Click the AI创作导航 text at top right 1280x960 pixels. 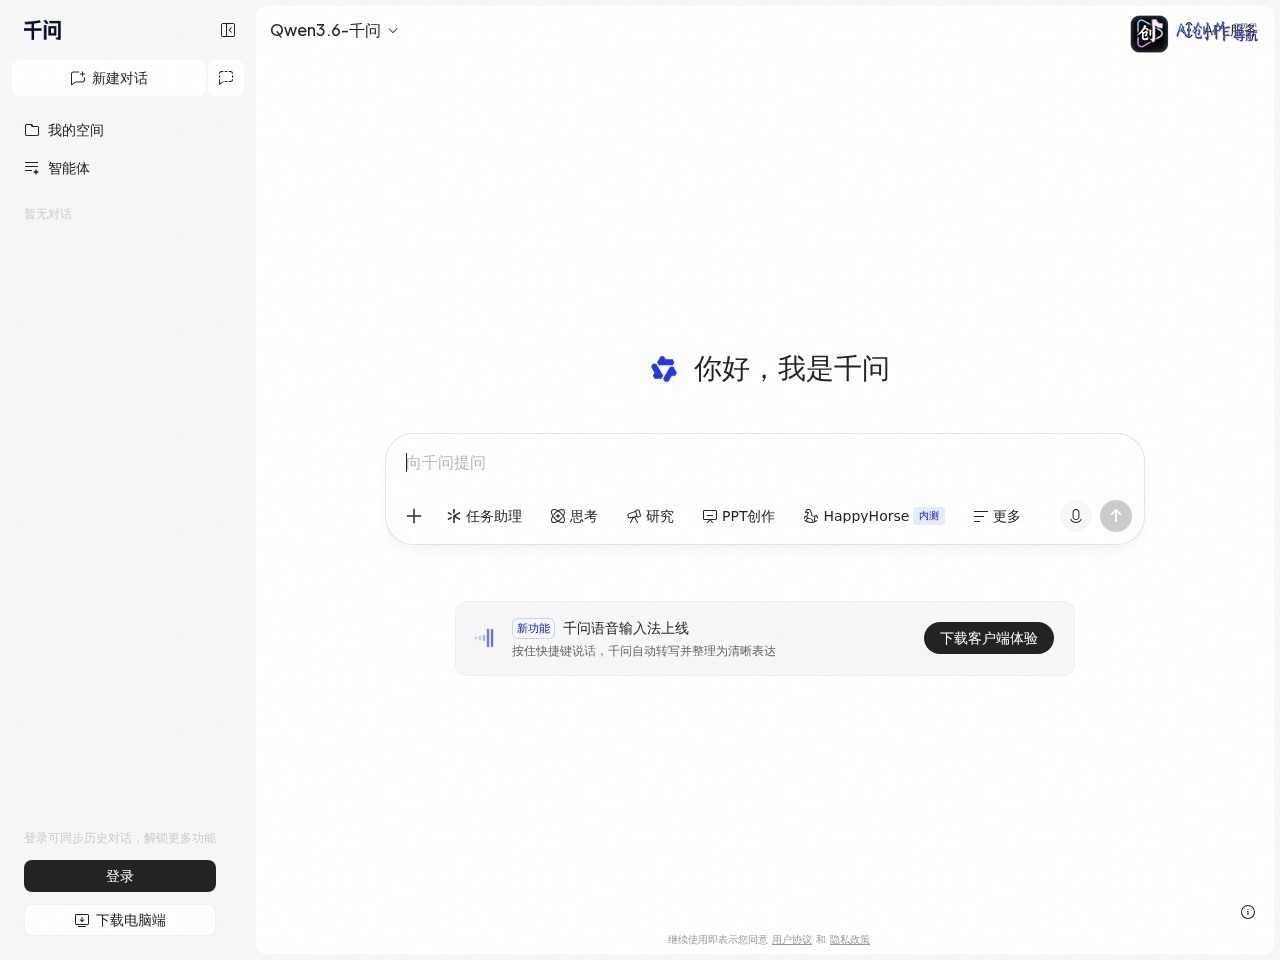coord(1217,32)
